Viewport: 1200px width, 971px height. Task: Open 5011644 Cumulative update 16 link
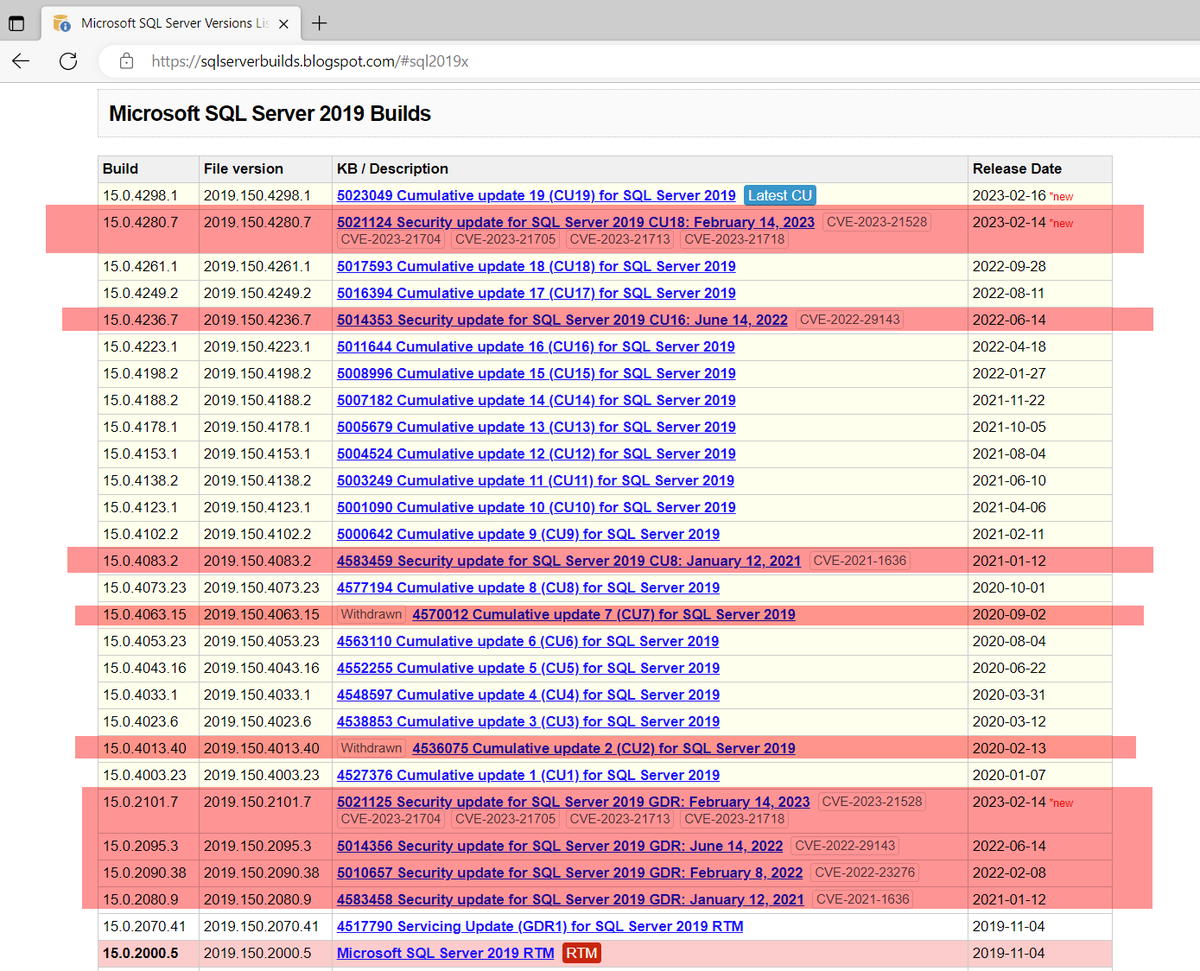pyautogui.click(x=536, y=346)
